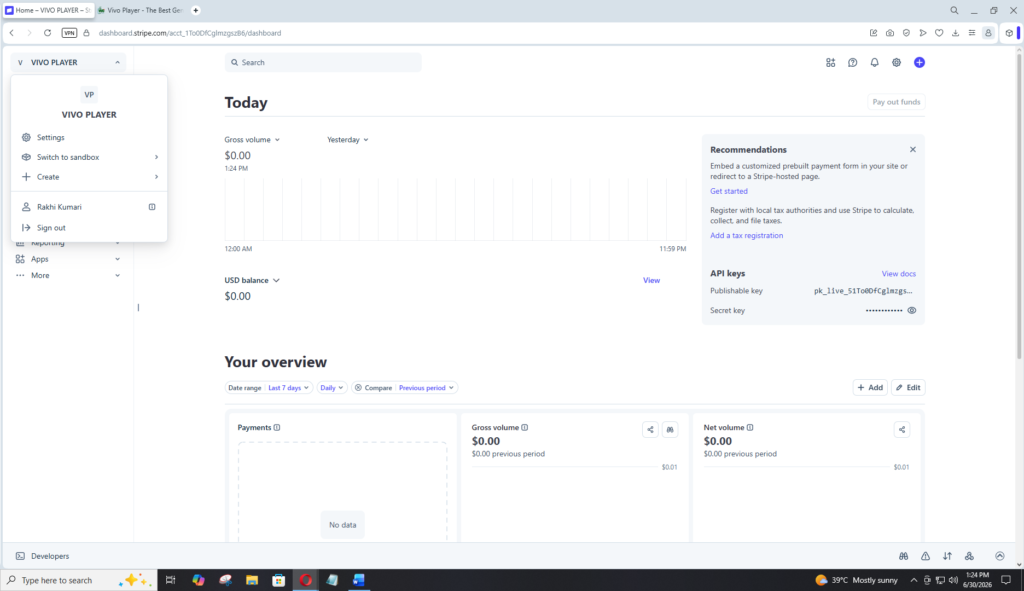This screenshot has height=591, width=1024.
Task: Open View docs link for API keys
Action: [899, 274]
